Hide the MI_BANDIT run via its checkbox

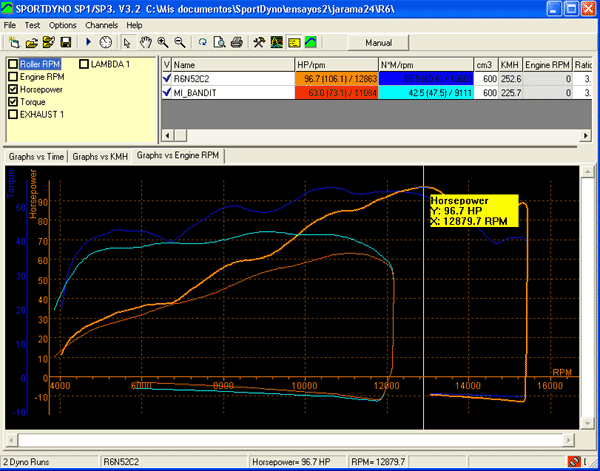coord(167,91)
